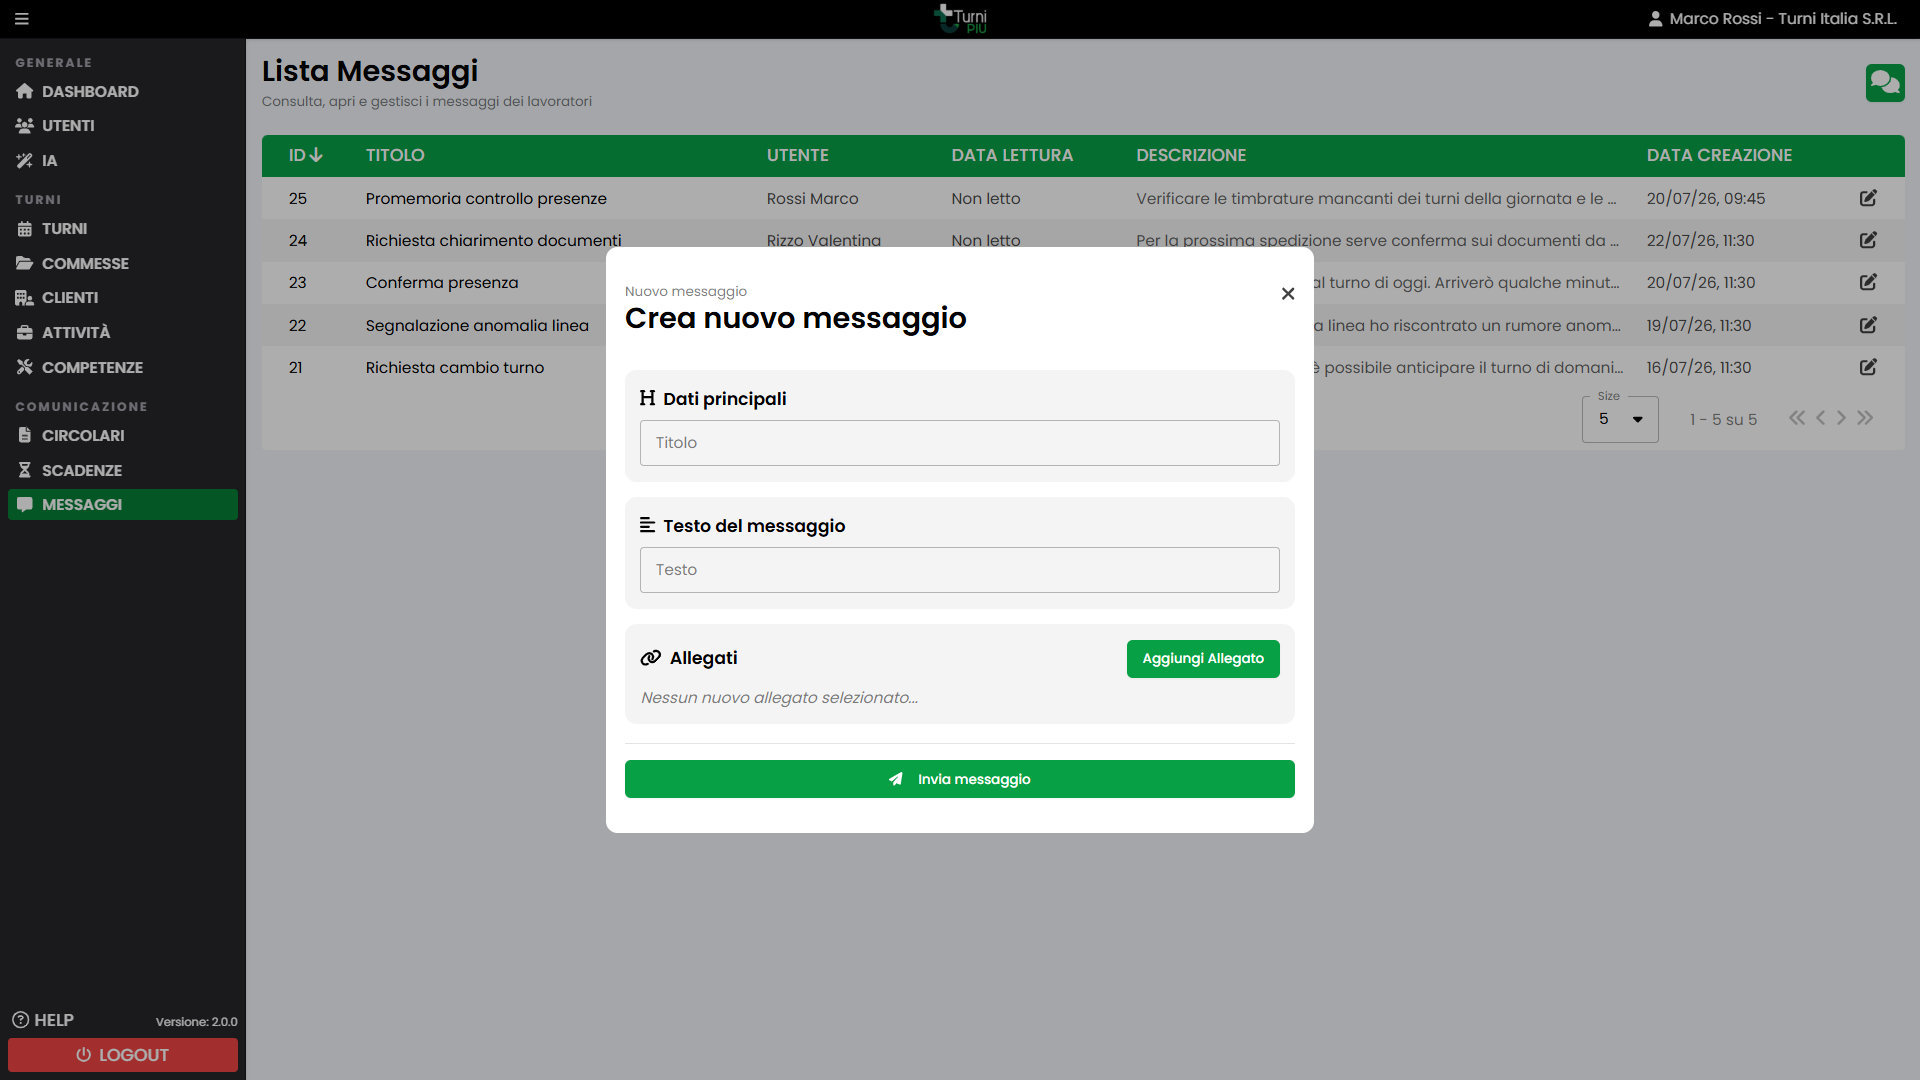Select user Rizzo Valentina cell
Screen dimensions: 1920x1080
coord(824,240)
